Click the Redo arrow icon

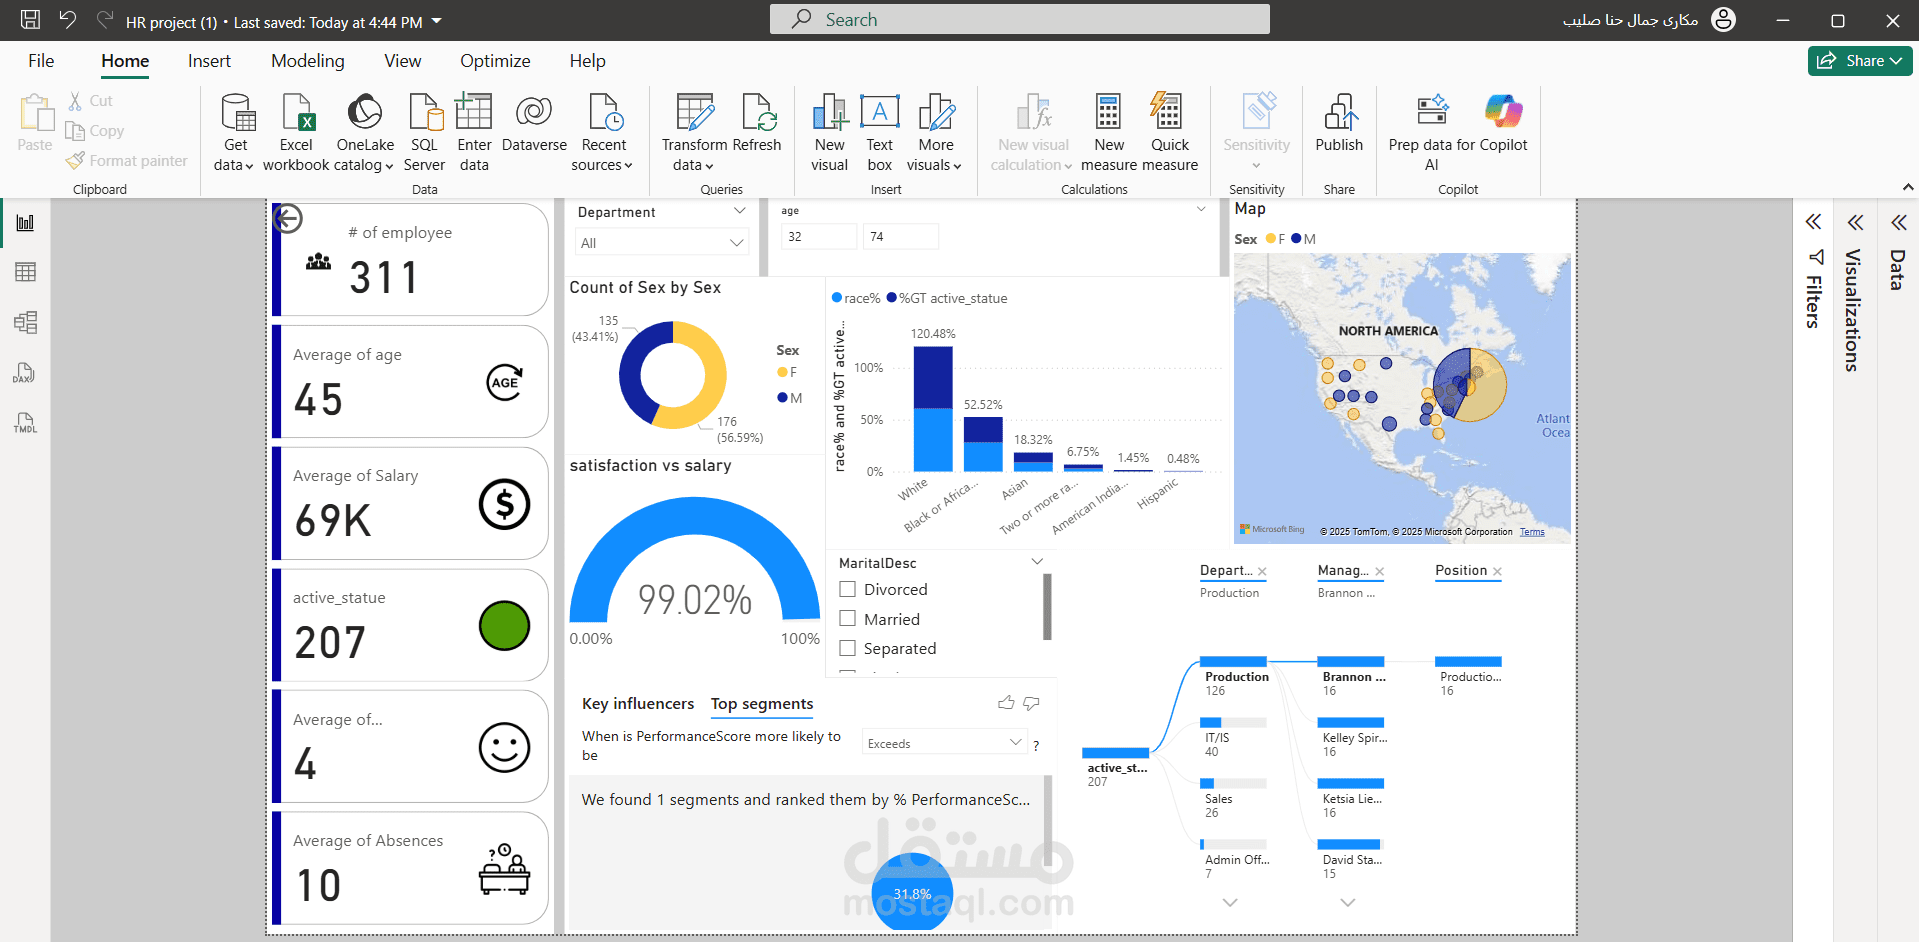(x=104, y=19)
